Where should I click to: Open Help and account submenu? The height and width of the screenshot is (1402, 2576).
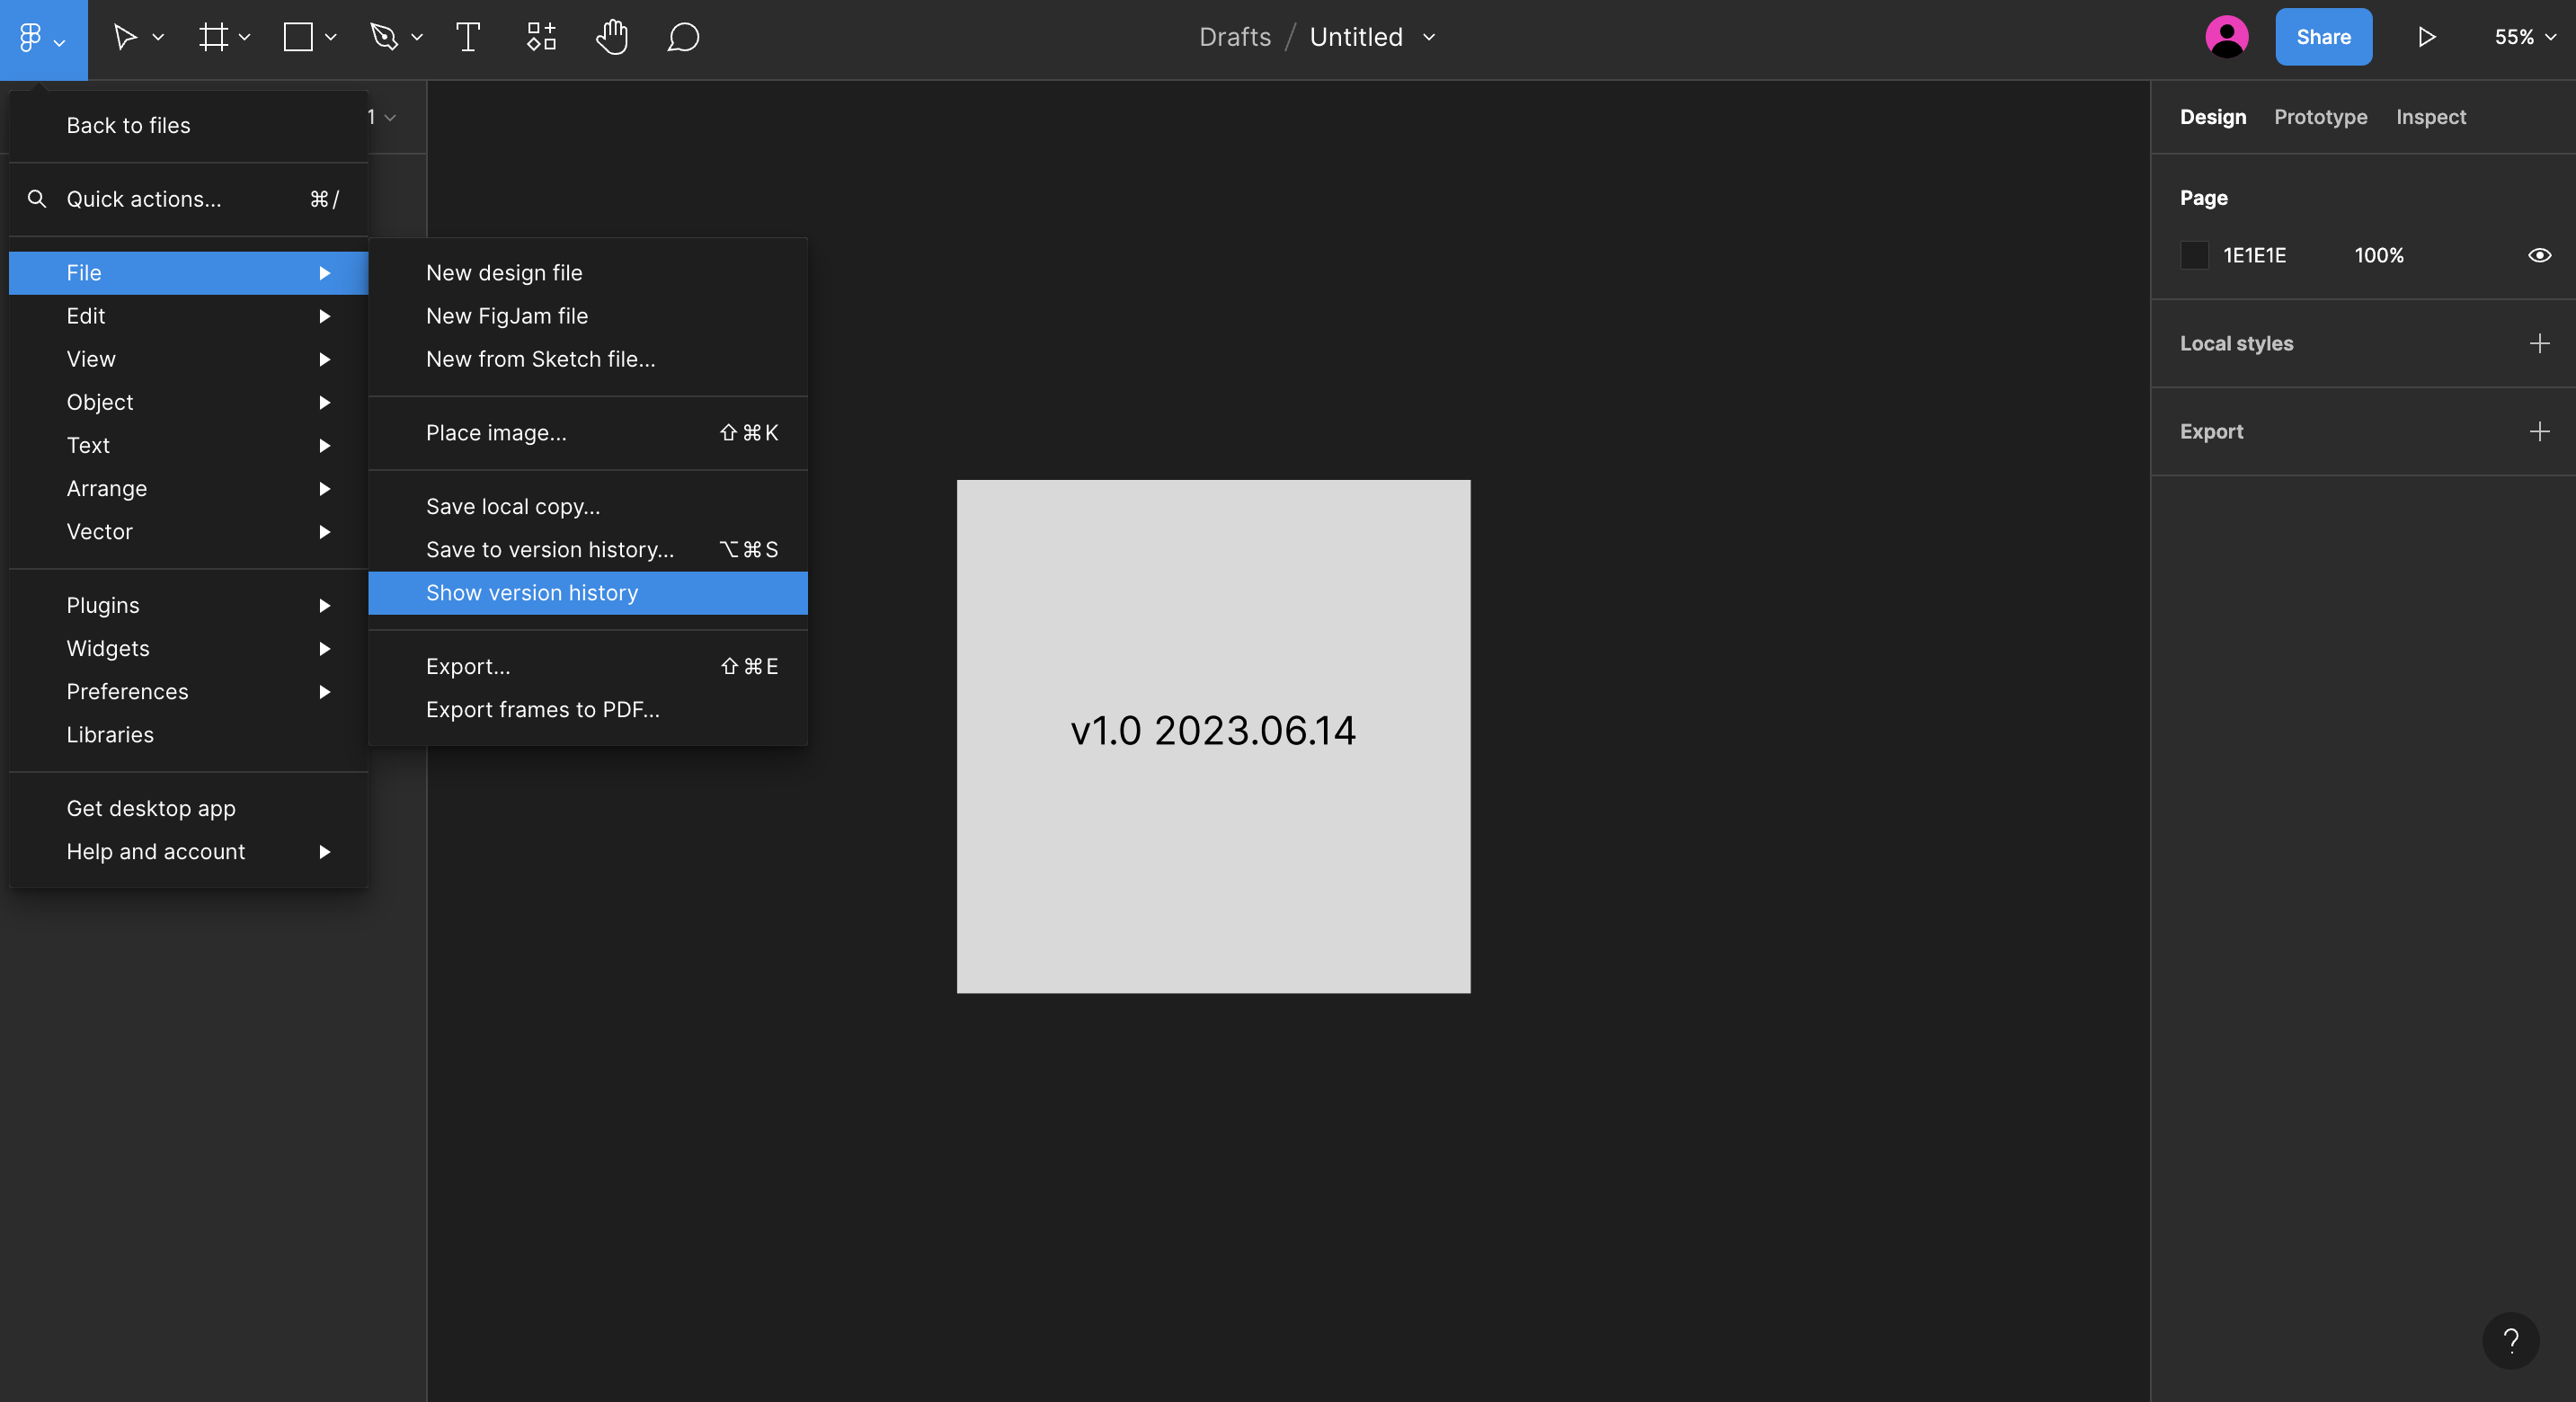pyautogui.click(x=189, y=852)
